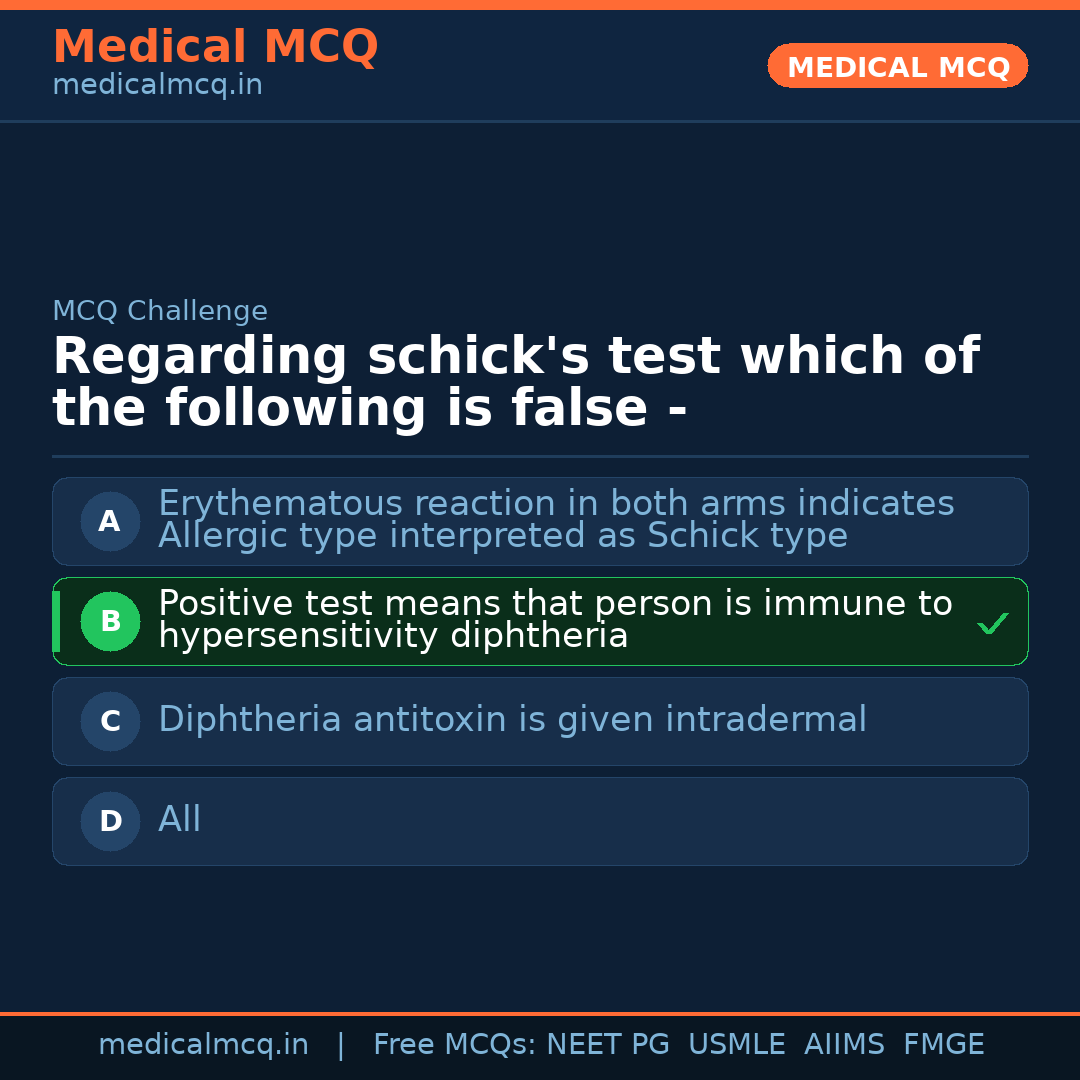1080x1080 pixels.
Task: Select answer 'Erythematous reaction in both arms'
Action: 555,519
